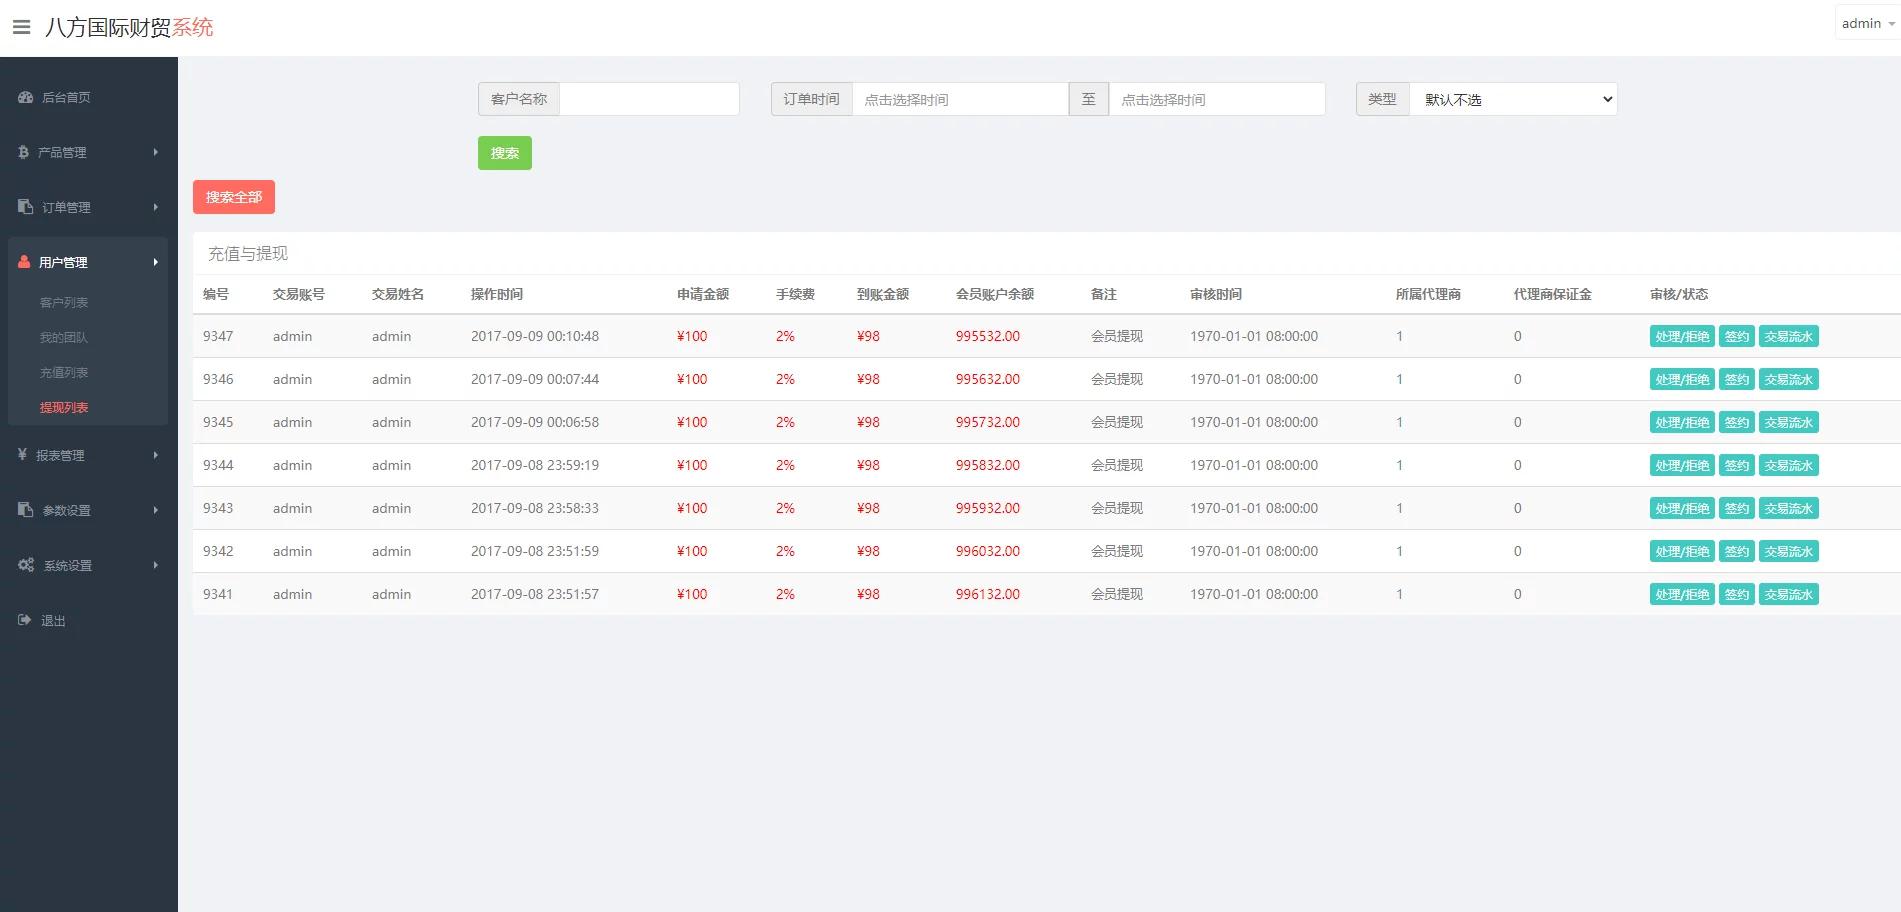Open the 类型 dropdown showing 默认不选

click(1512, 99)
